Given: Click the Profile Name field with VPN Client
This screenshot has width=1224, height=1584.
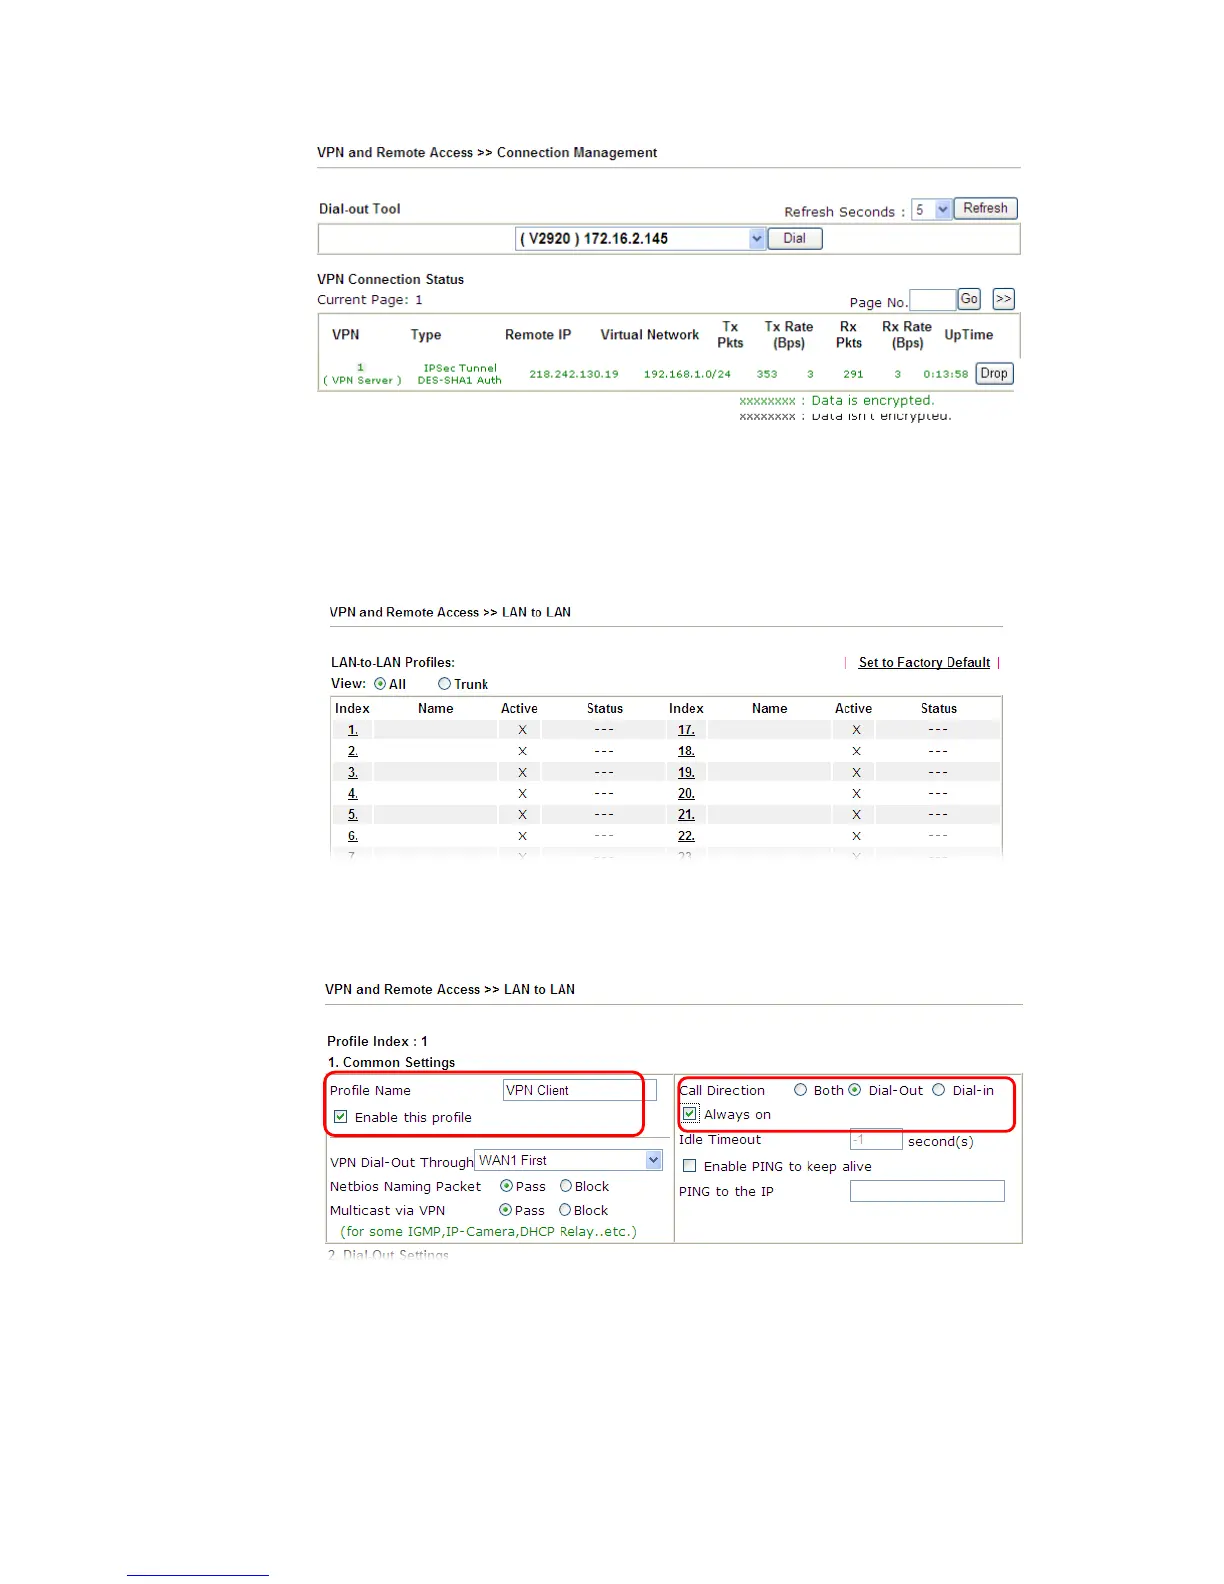Looking at the screenshot, I should coord(580,1090).
